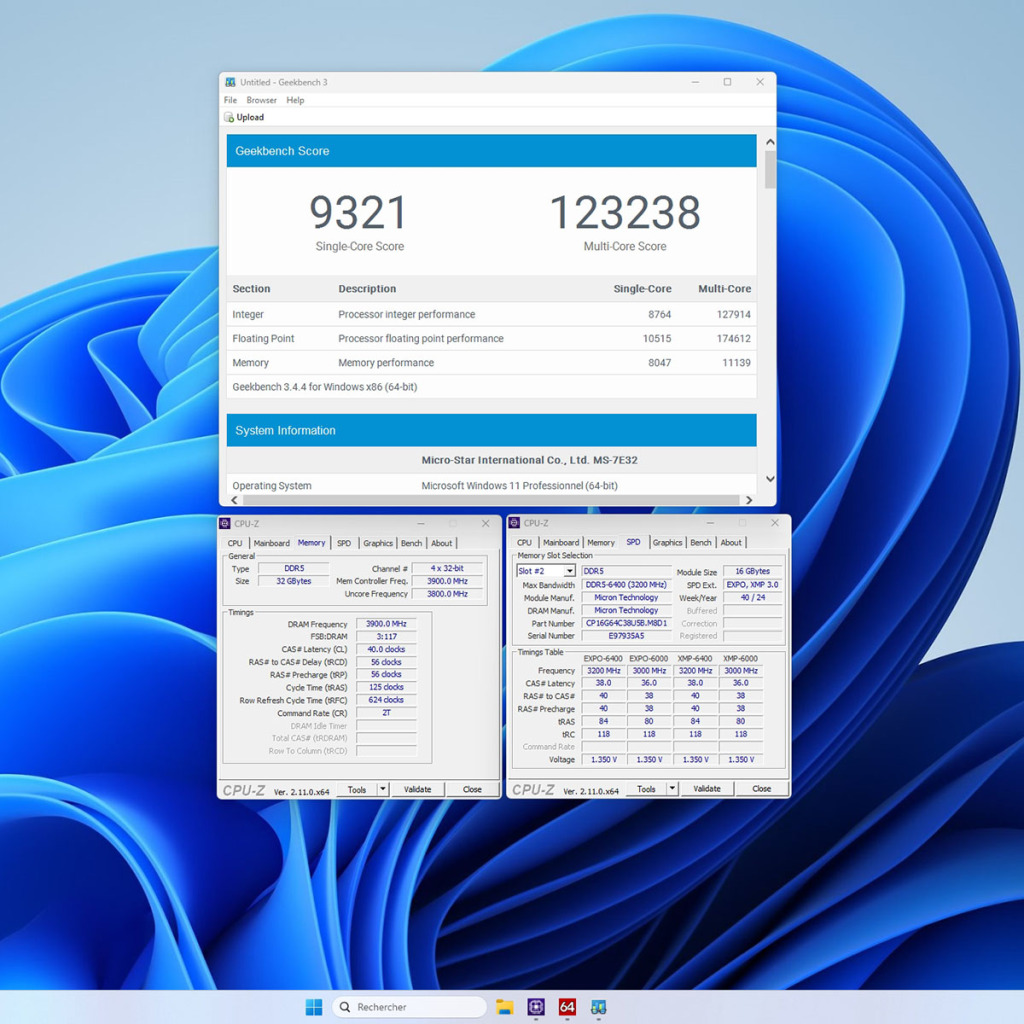Screen dimensions: 1024x1024
Task: Minimize the left CPU-Z window
Action: (421, 524)
